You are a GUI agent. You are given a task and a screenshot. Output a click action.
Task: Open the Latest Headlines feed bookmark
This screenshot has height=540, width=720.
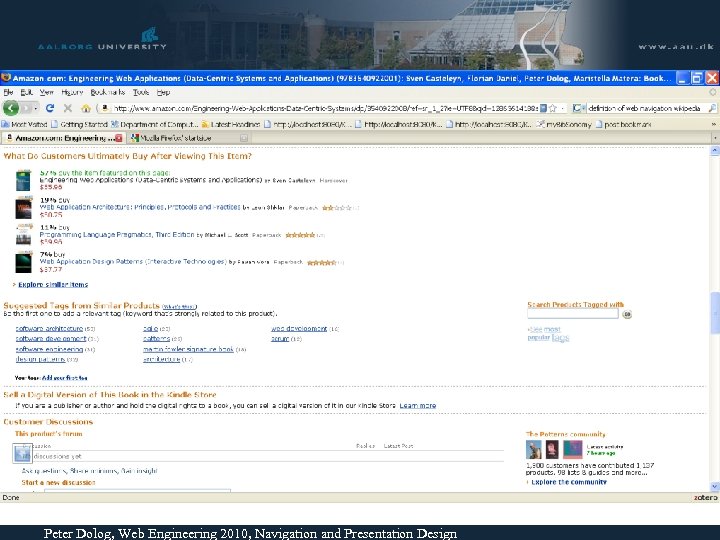pyautogui.click(x=231, y=124)
